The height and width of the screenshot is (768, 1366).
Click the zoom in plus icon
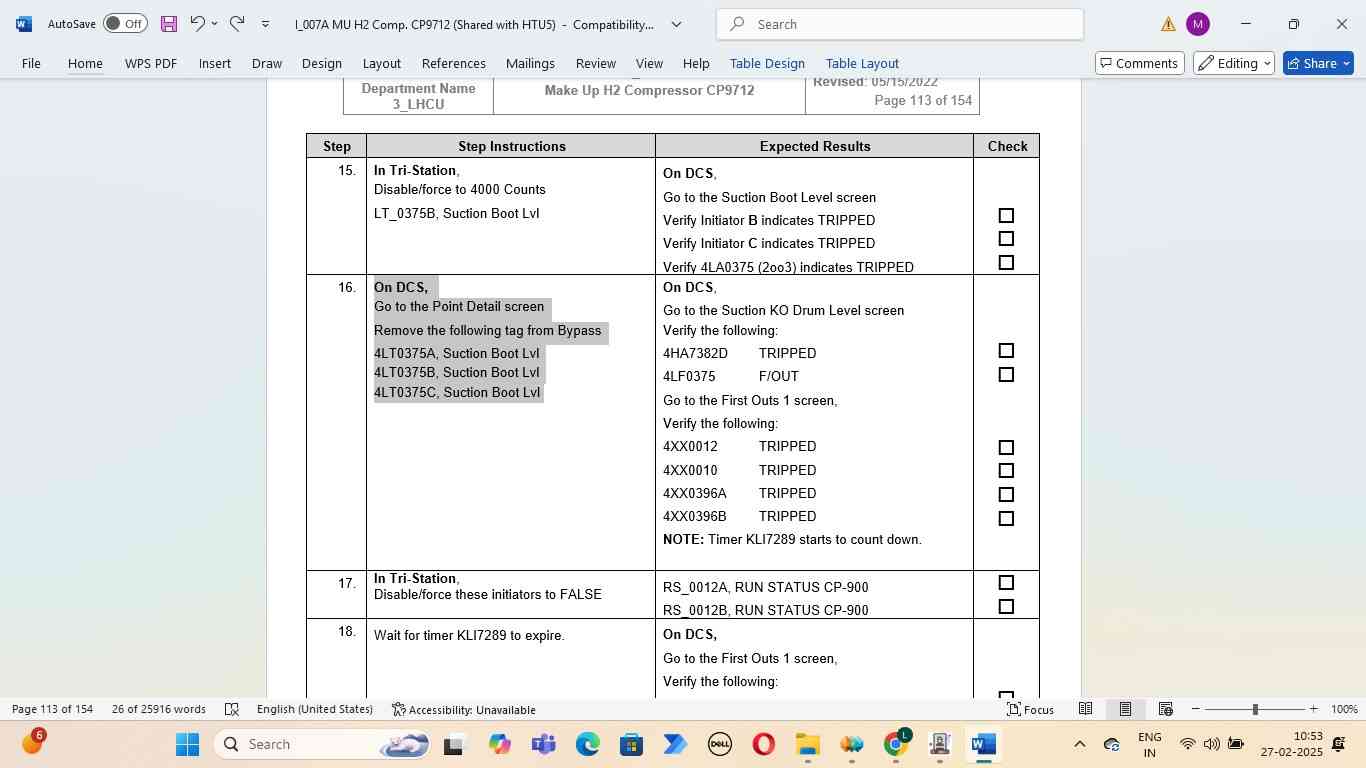[1313, 709]
